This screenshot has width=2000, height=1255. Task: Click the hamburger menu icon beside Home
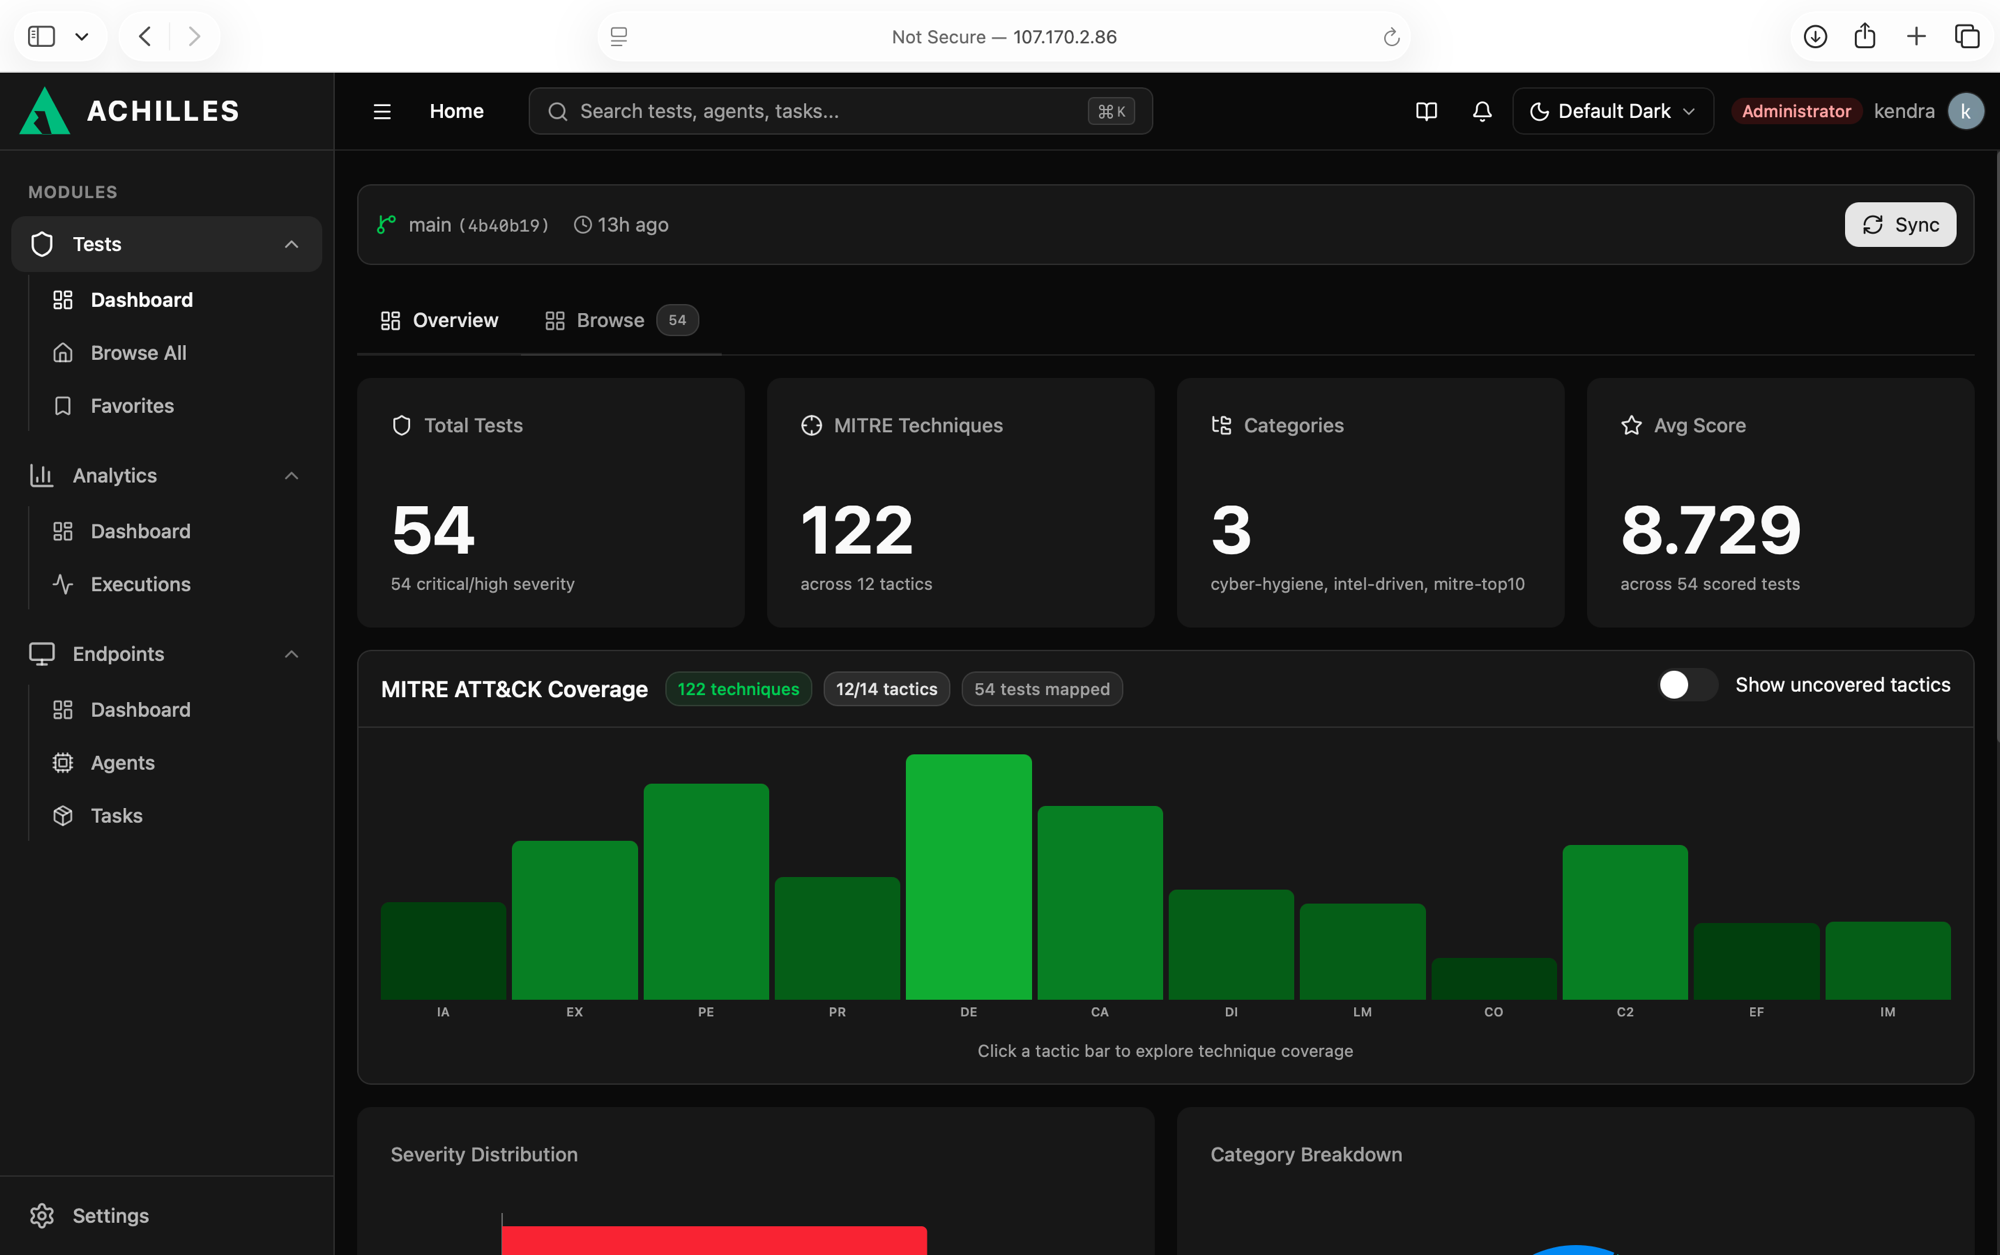click(x=382, y=111)
